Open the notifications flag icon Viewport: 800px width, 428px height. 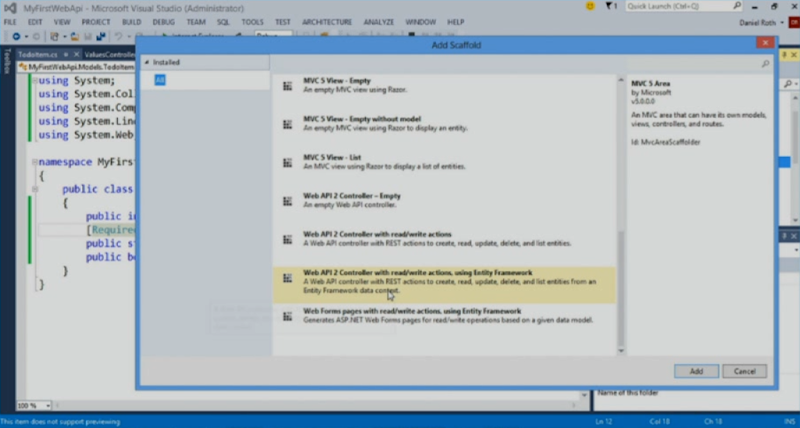click(x=609, y=6)
